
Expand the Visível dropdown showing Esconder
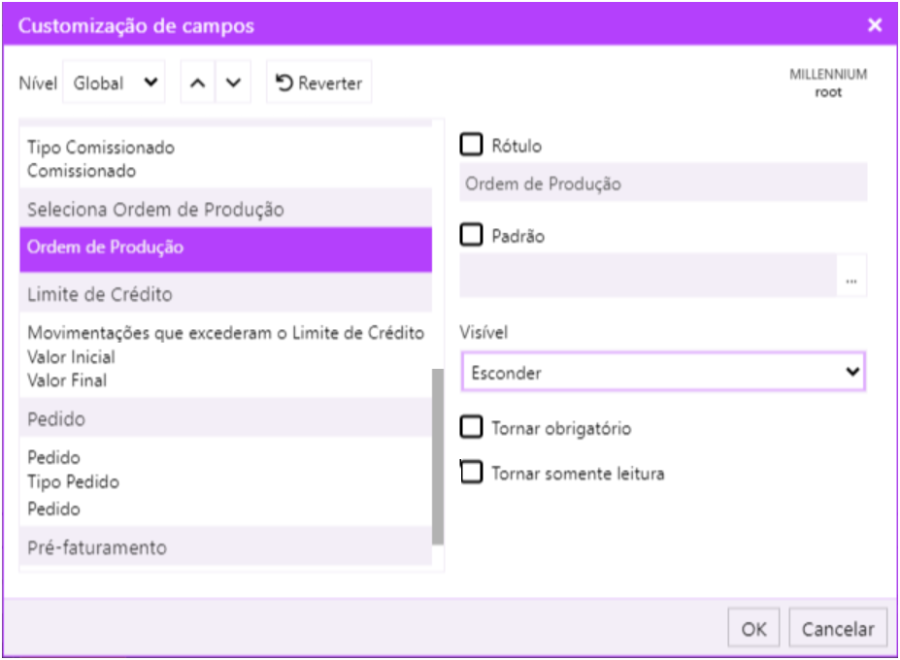pos(663,372)
